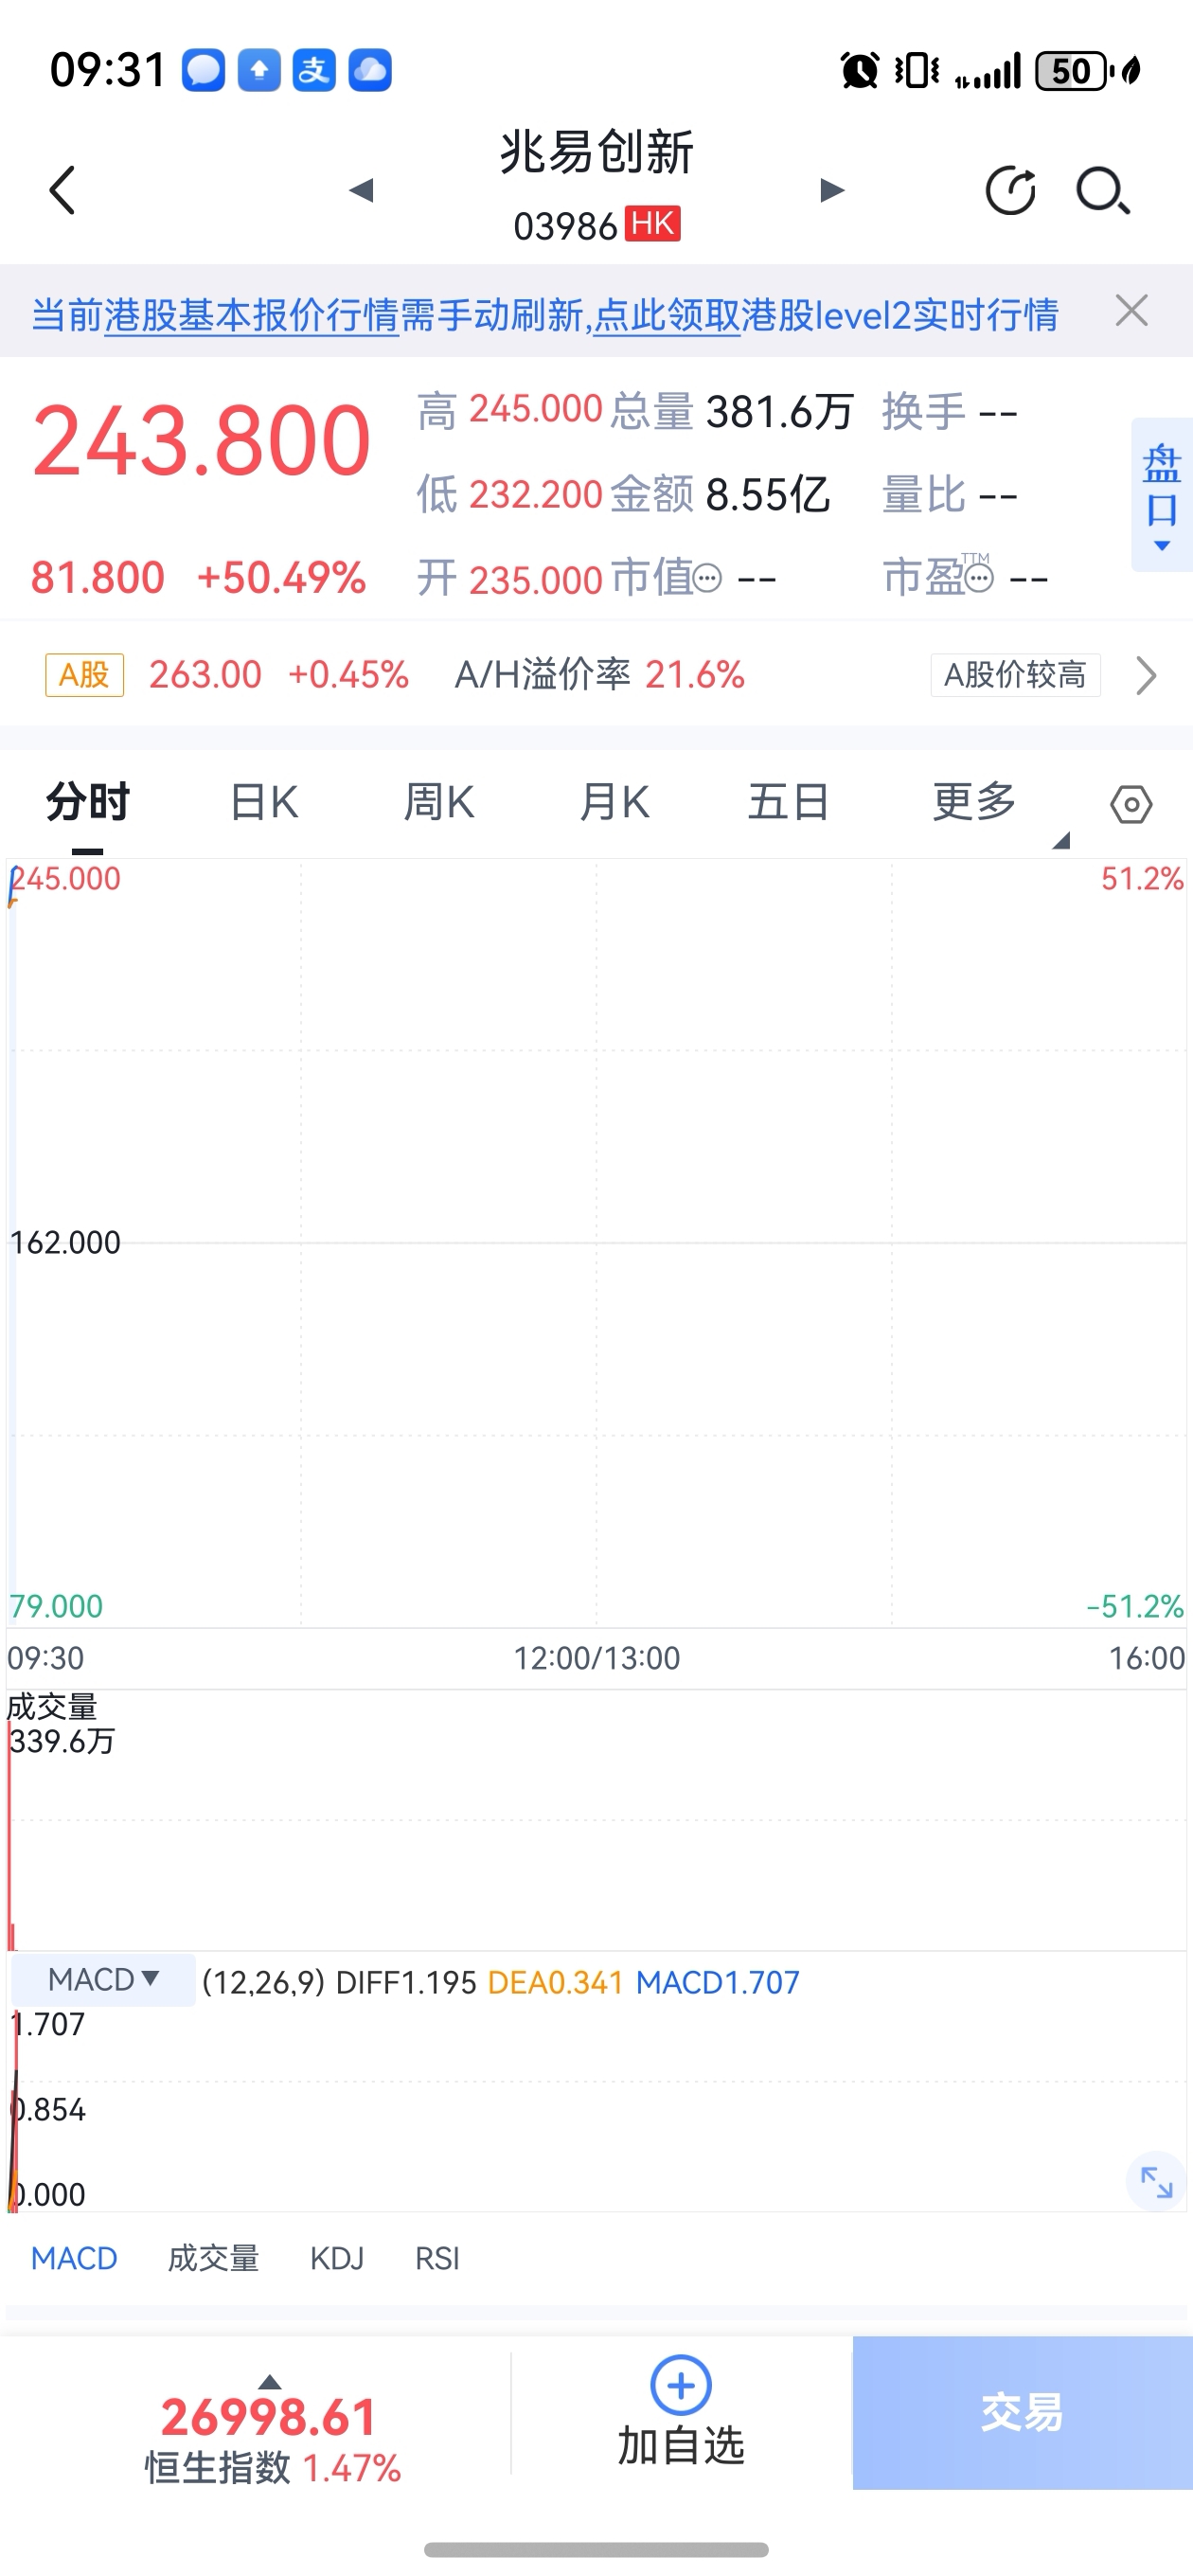Go to next stock arrow
The height and width of the screenshot is (2576, 1193).
(832, 190)
